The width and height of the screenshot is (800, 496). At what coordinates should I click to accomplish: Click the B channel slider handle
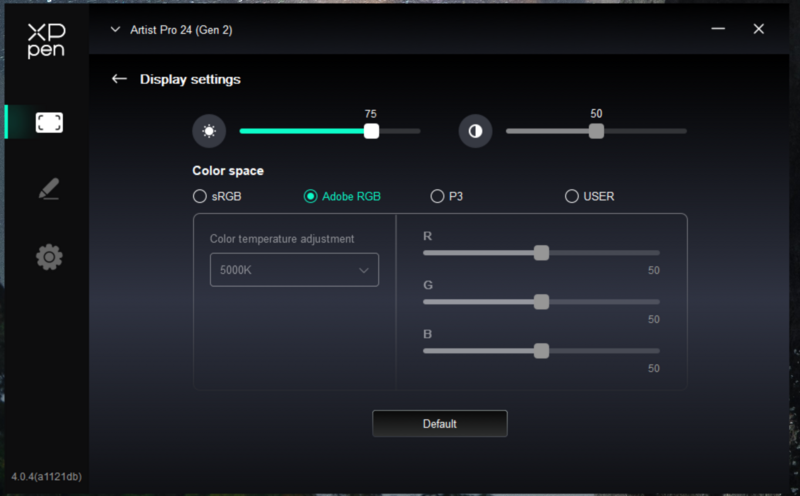tap(541, 351)
